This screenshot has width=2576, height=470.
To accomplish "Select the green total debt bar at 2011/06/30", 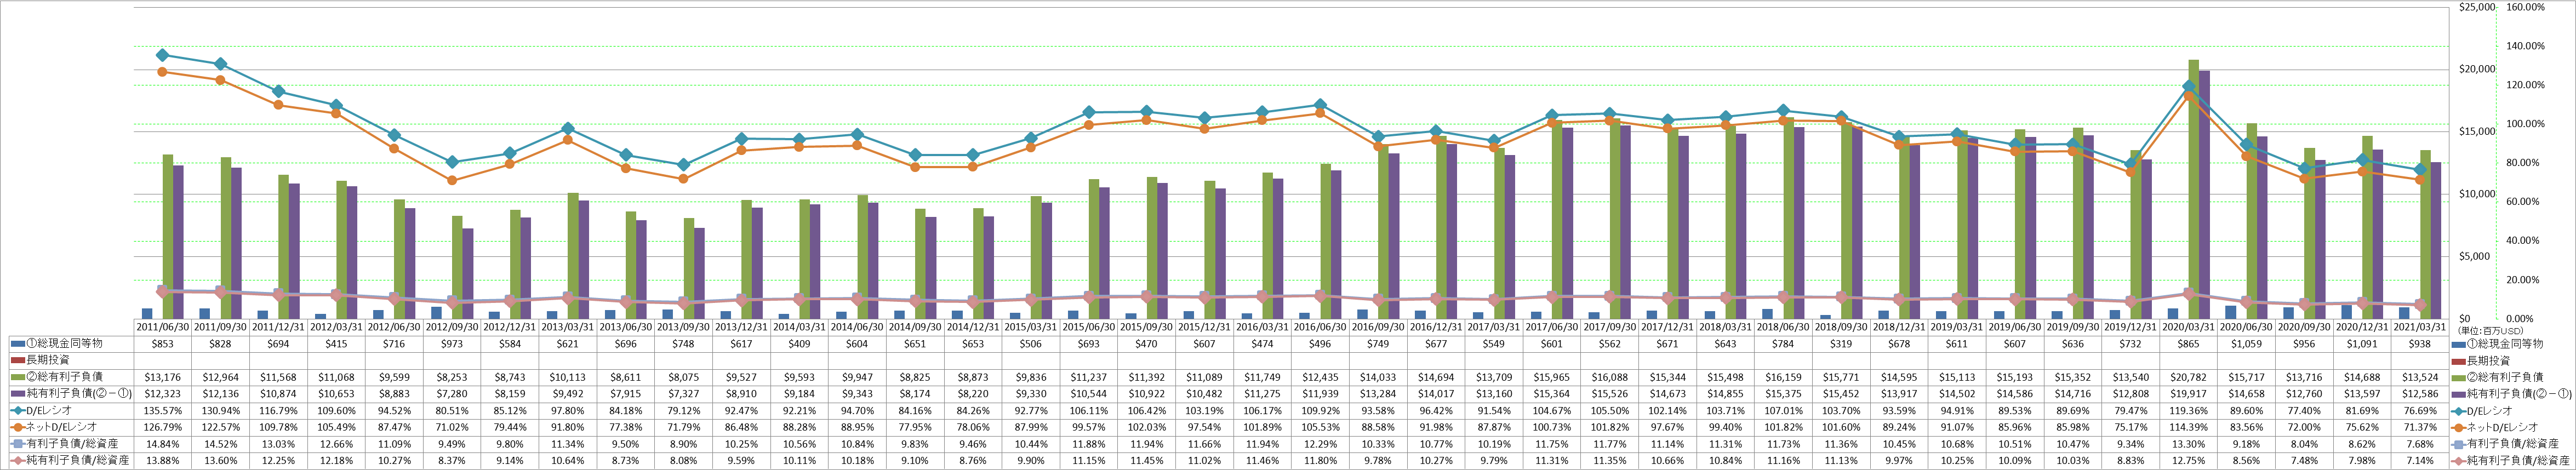I will click(x=168, y=237).
